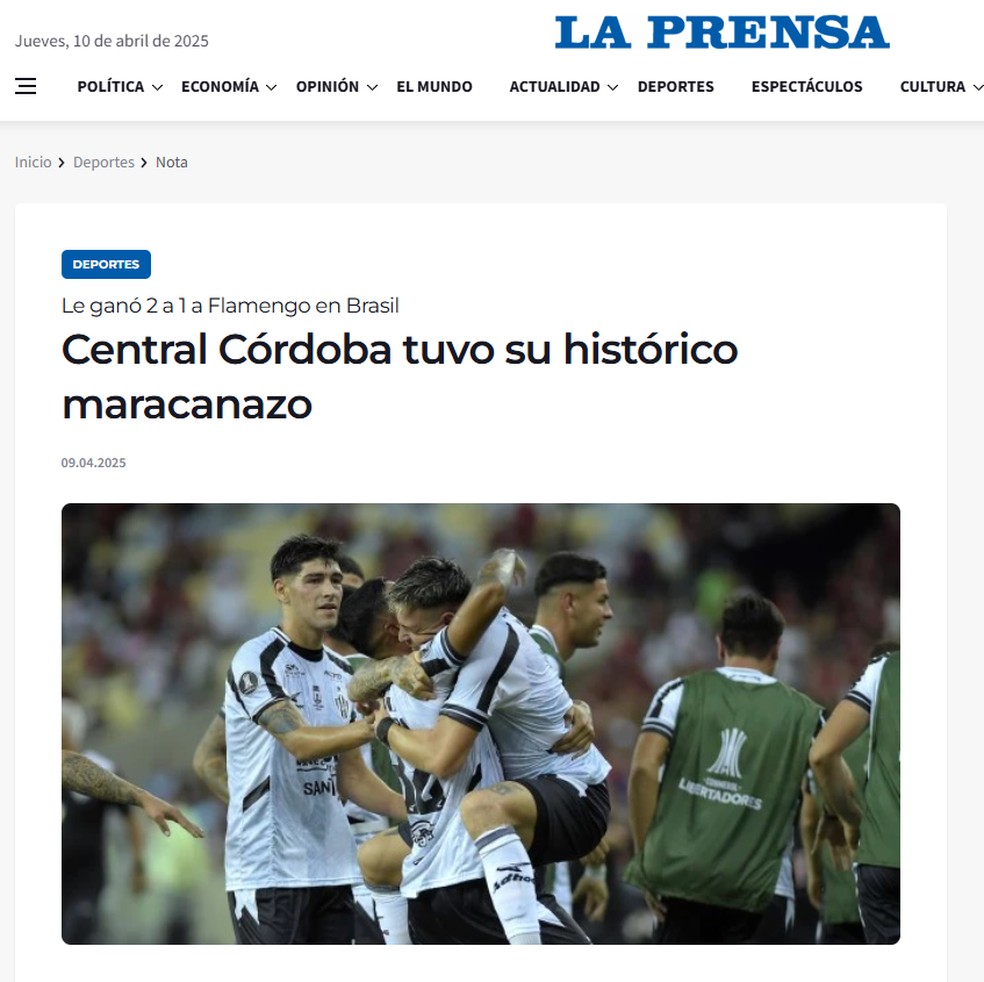Click the blue Deportes category tag
984x982 pixels.
pos(106,264)
